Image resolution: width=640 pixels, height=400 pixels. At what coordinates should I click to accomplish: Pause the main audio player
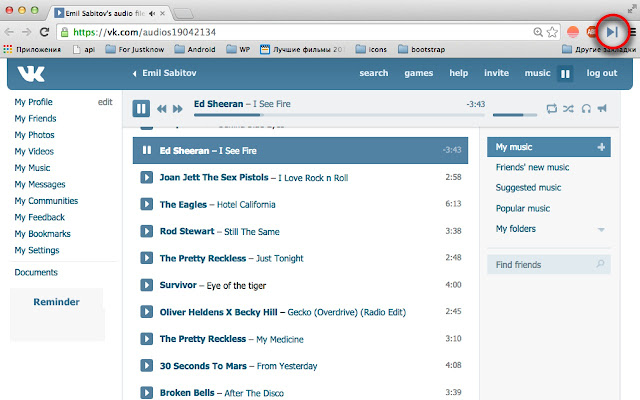point(141,109)
